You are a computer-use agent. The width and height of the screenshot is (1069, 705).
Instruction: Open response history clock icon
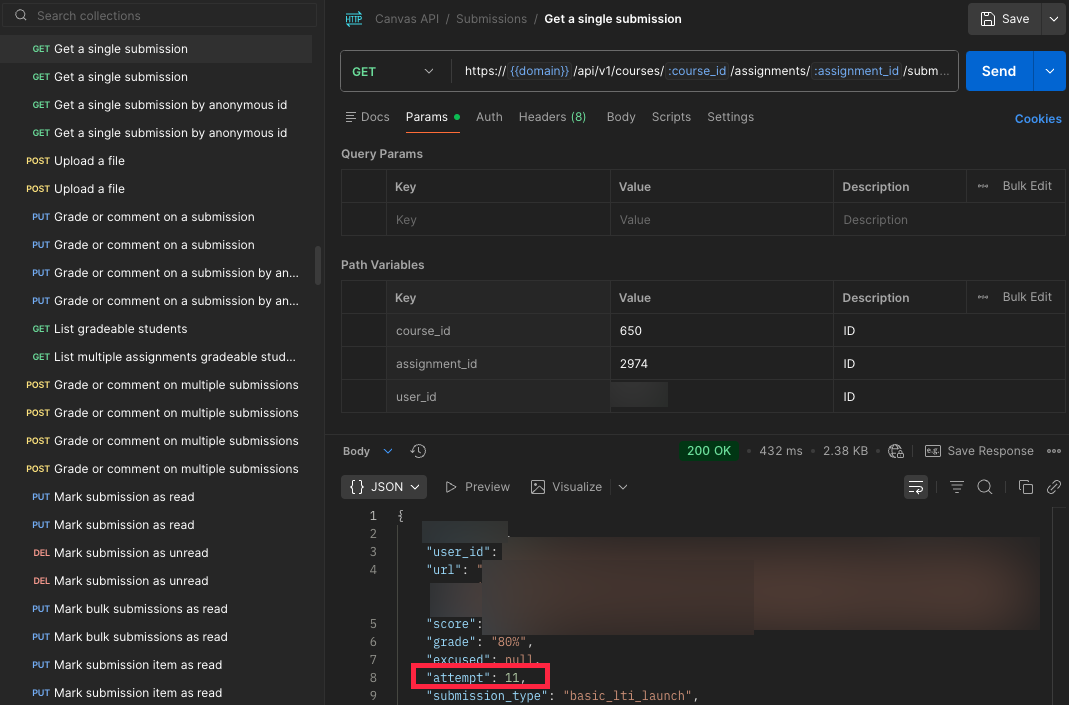(418, 451)
